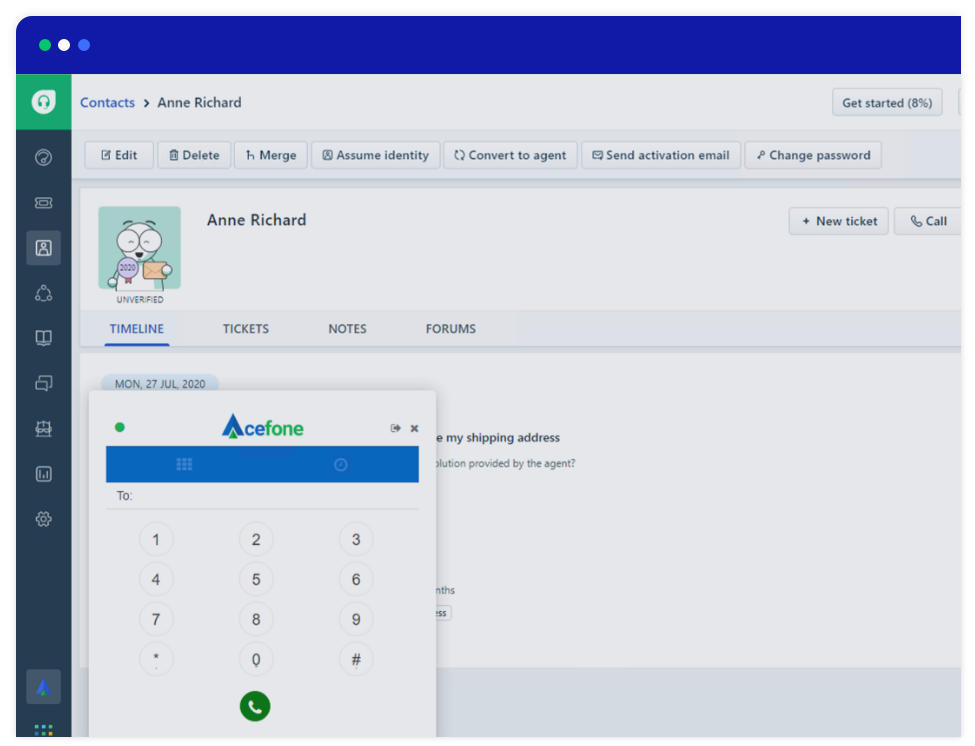Click the Acefone pop-out icon
Viewport: 975px width, 746px height.
coord(395,428)
